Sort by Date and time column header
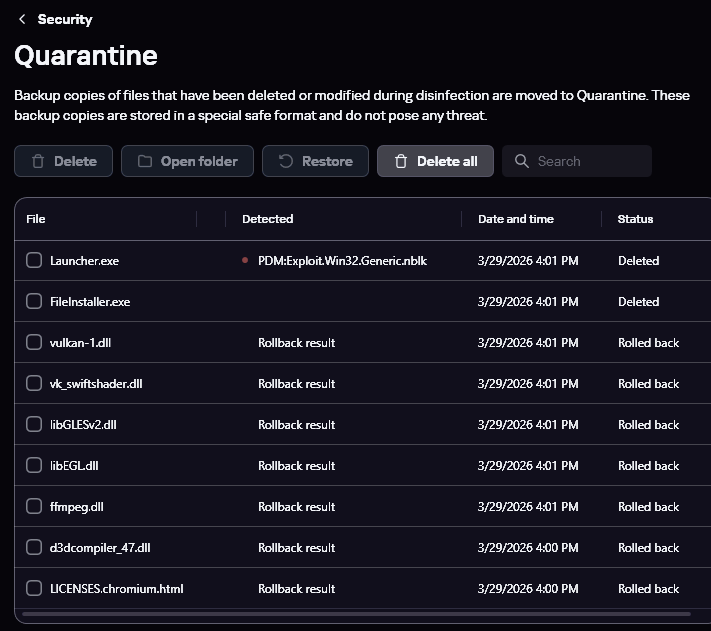The image size is (711, 631). (x=516, y=219)
